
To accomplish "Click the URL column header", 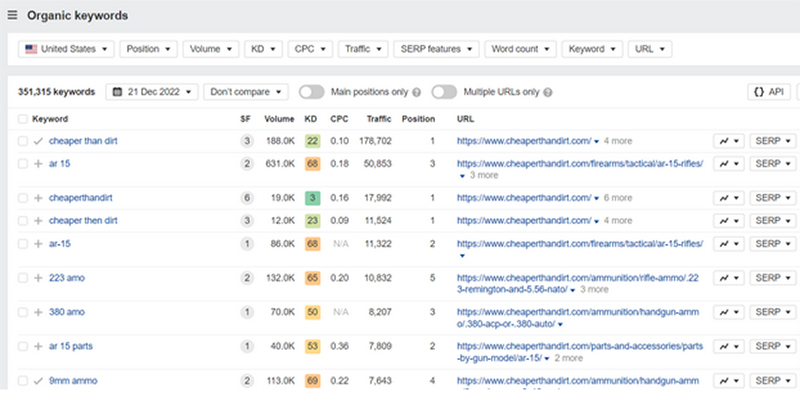I will (x=465, y=119).
